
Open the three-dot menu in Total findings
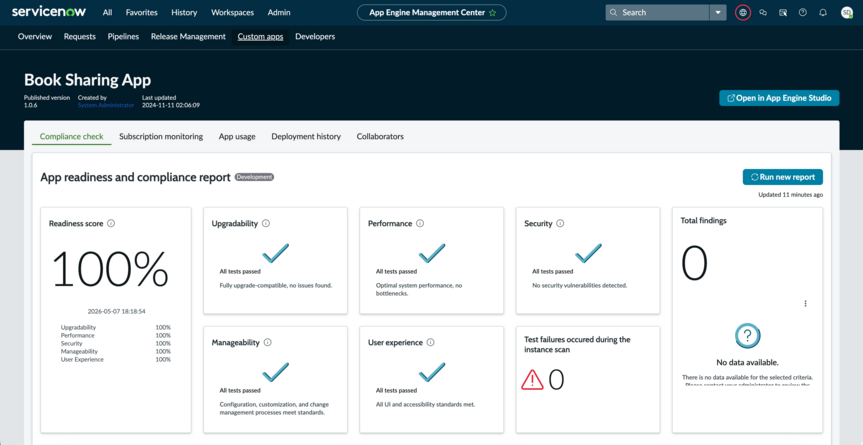pos(805,304)
